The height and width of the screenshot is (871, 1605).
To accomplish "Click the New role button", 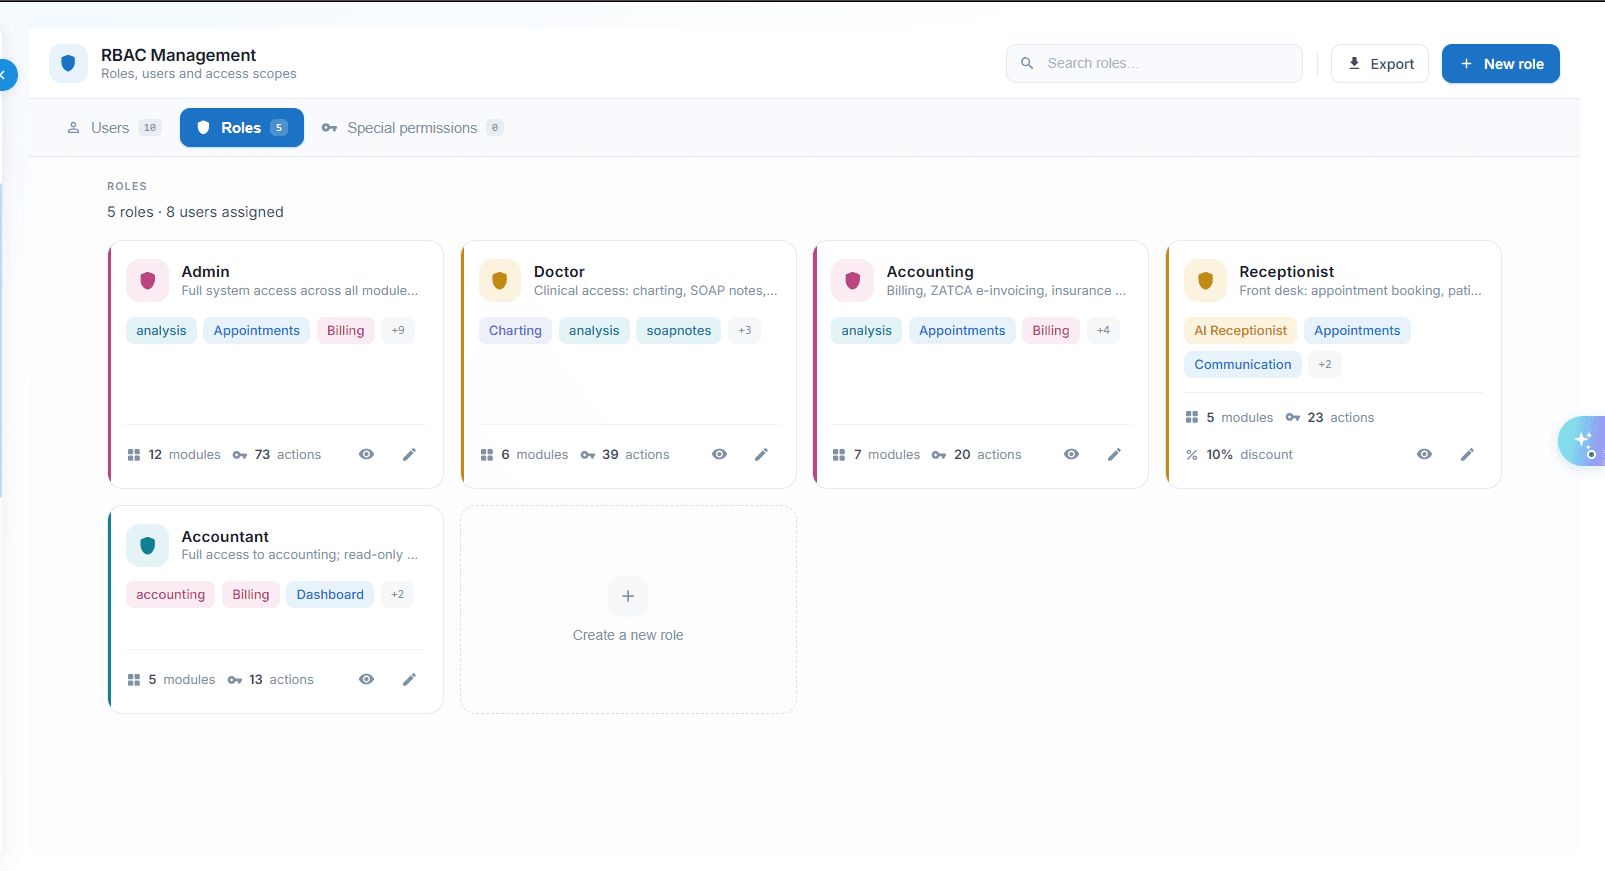I will (x=1501, y=64).
